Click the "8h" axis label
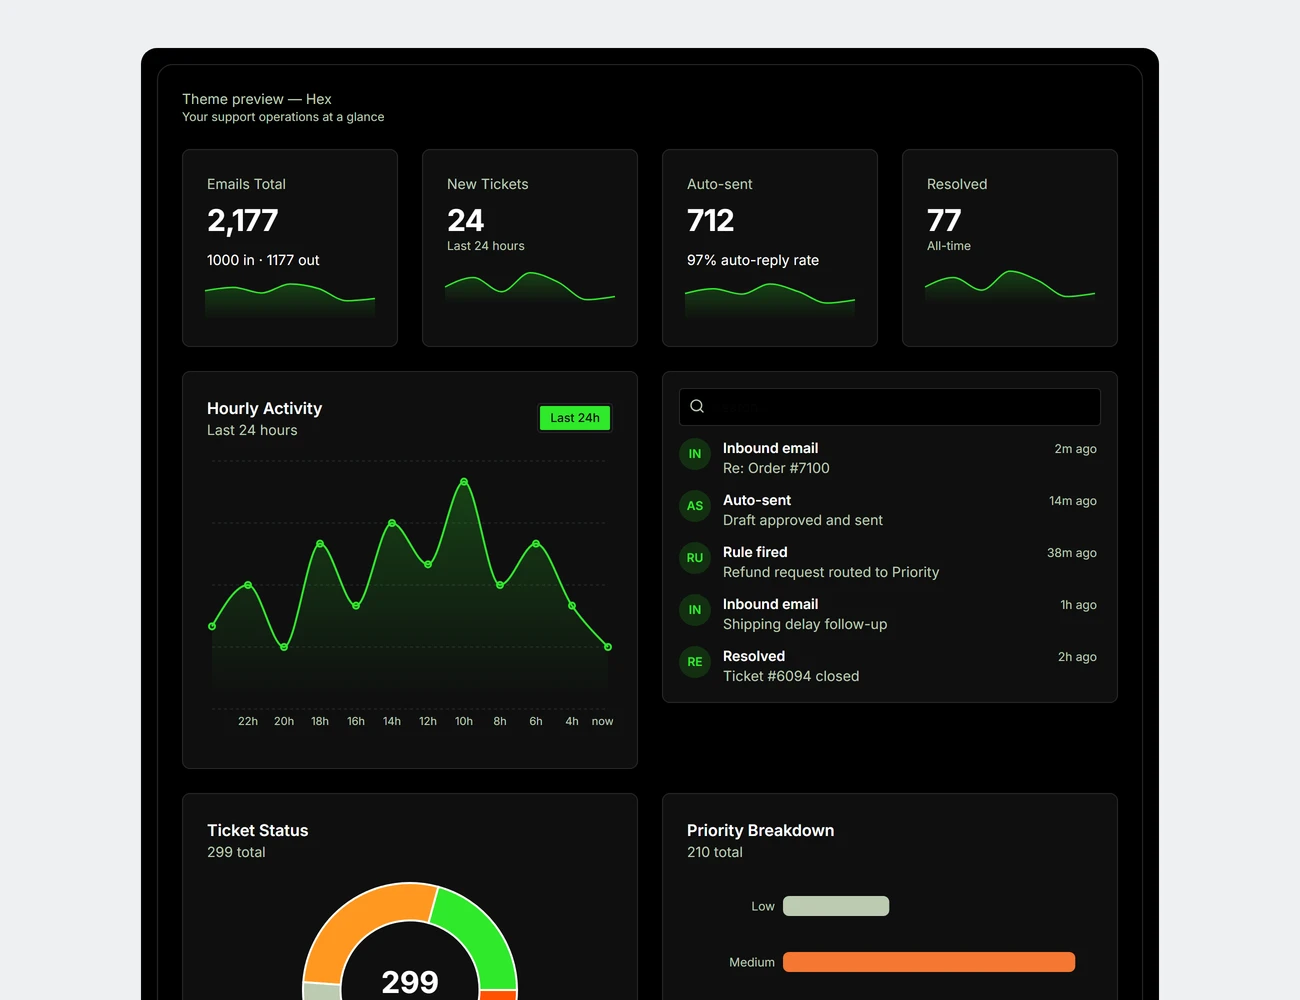The image size is (1300, 1000). pos(500,721)
